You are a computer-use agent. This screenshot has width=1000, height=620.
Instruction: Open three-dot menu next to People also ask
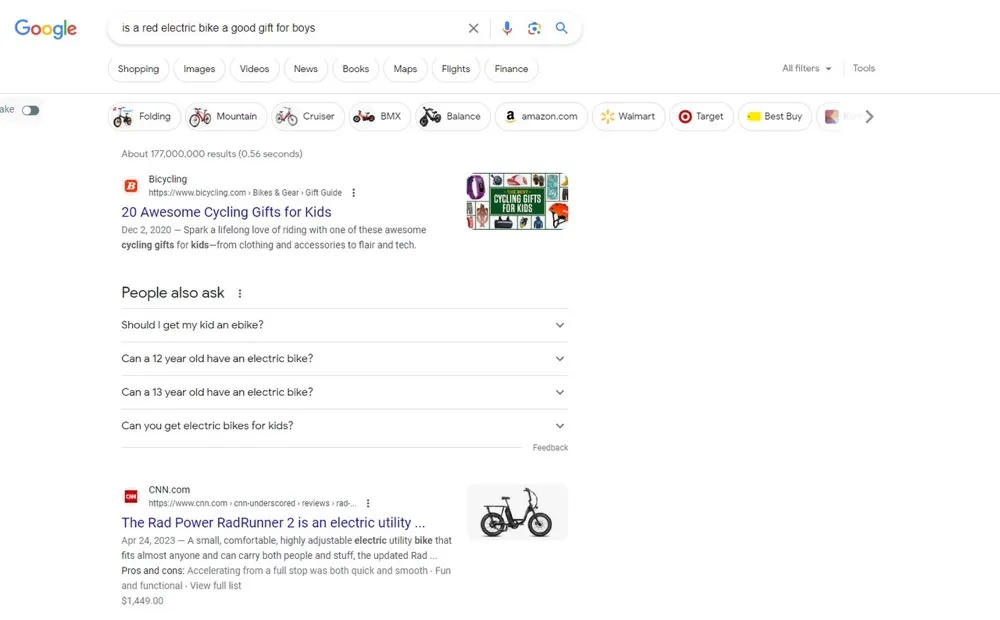click(x=240, y=293)
